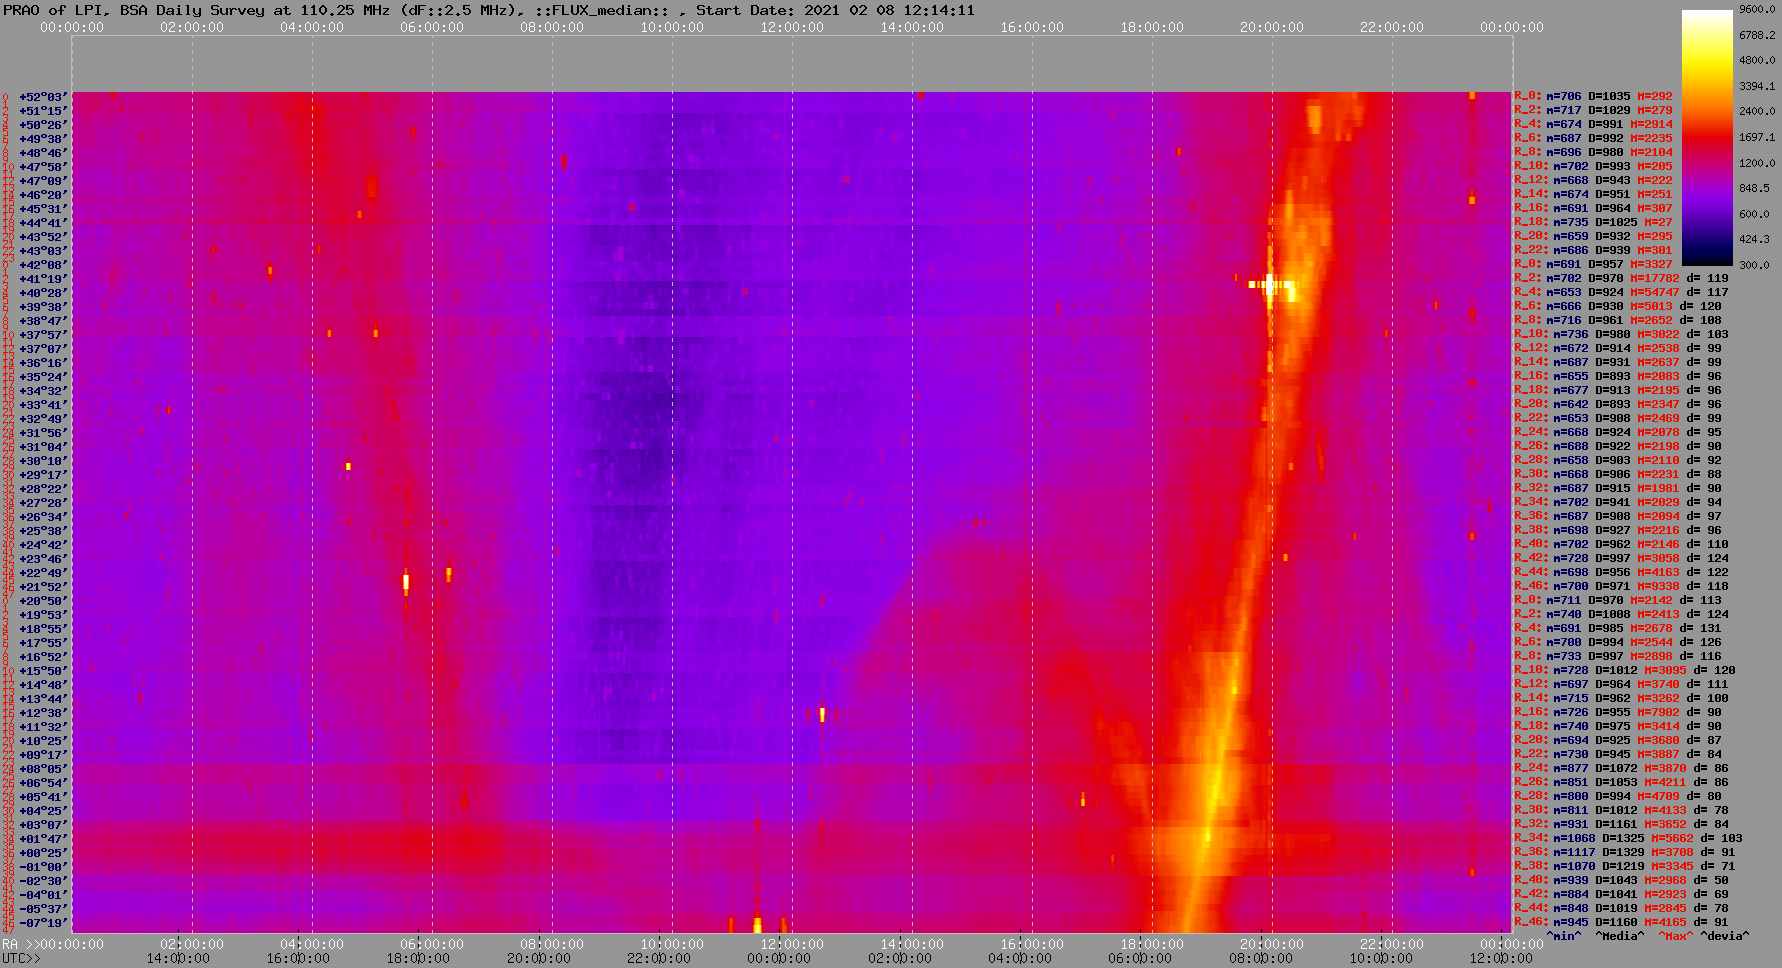Click the stats row with m=706 D=1035
The height and width of the screenshot is (968, 1782).
click(x=1593, y=97)
